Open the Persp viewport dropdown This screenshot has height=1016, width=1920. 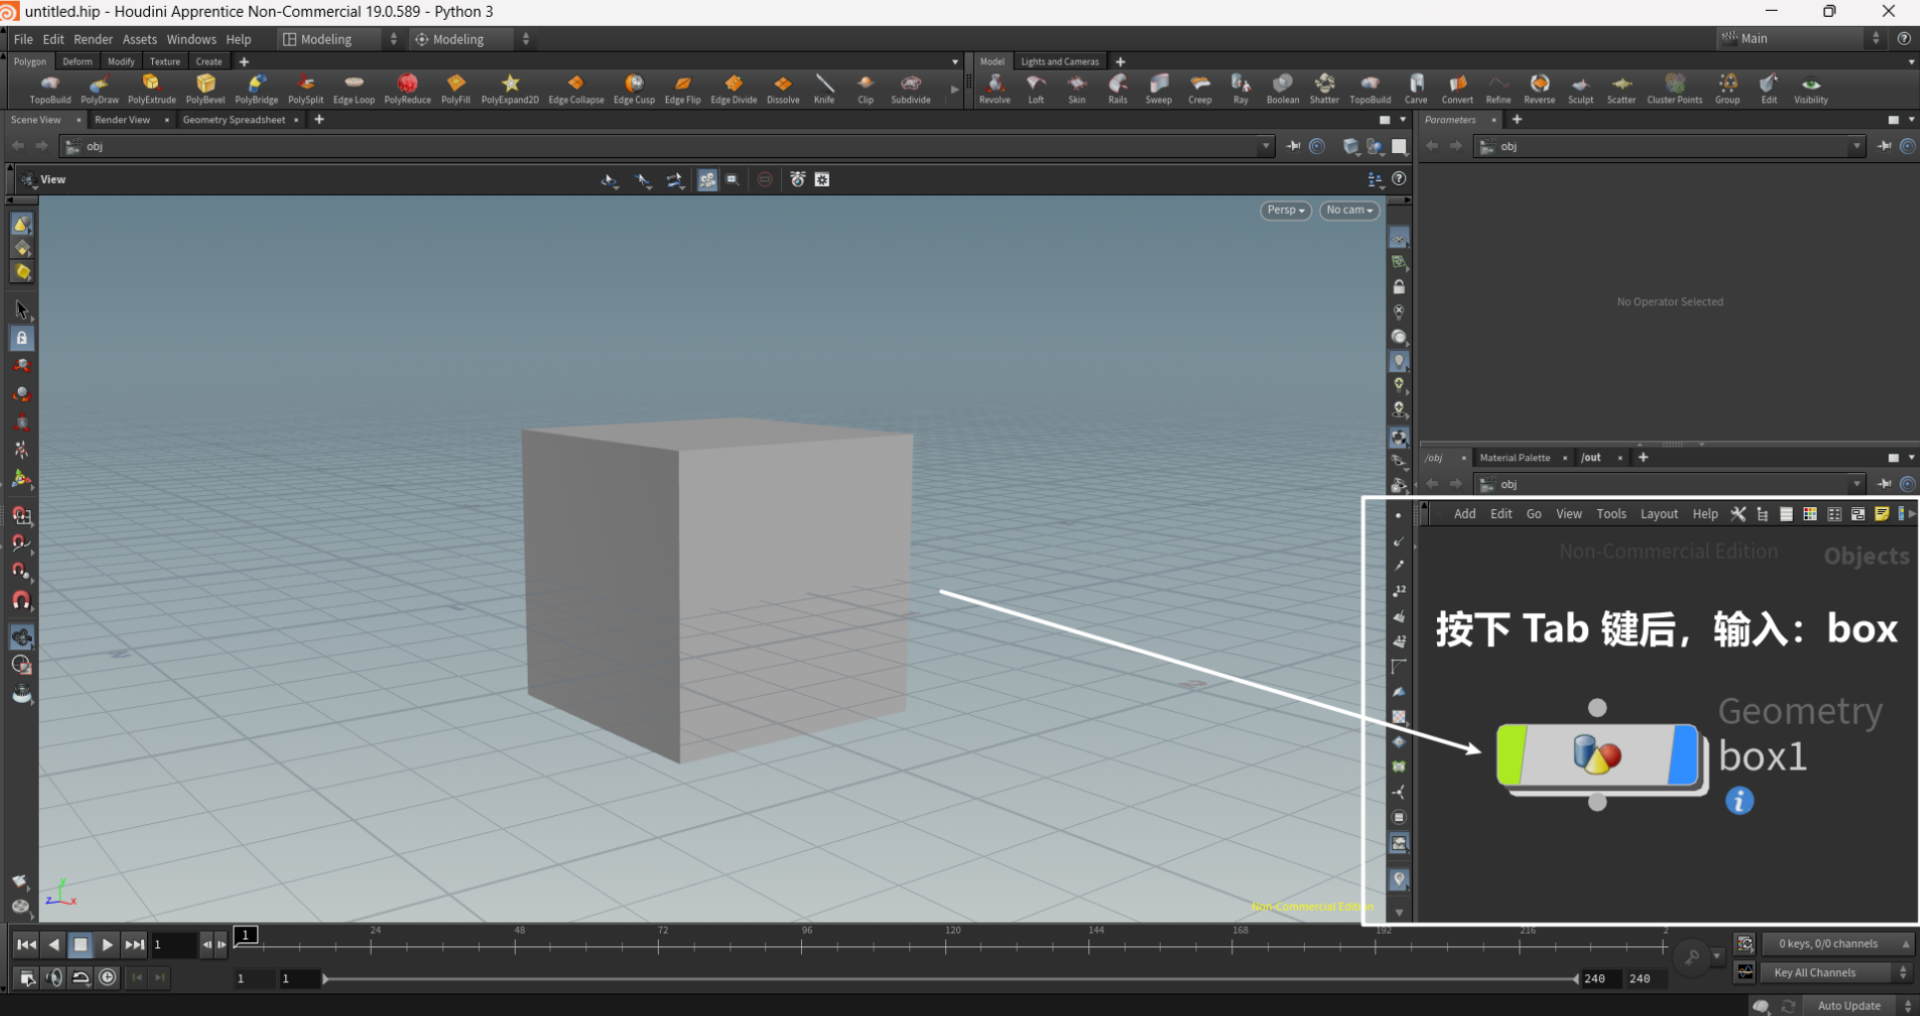tap(1286, 210)
